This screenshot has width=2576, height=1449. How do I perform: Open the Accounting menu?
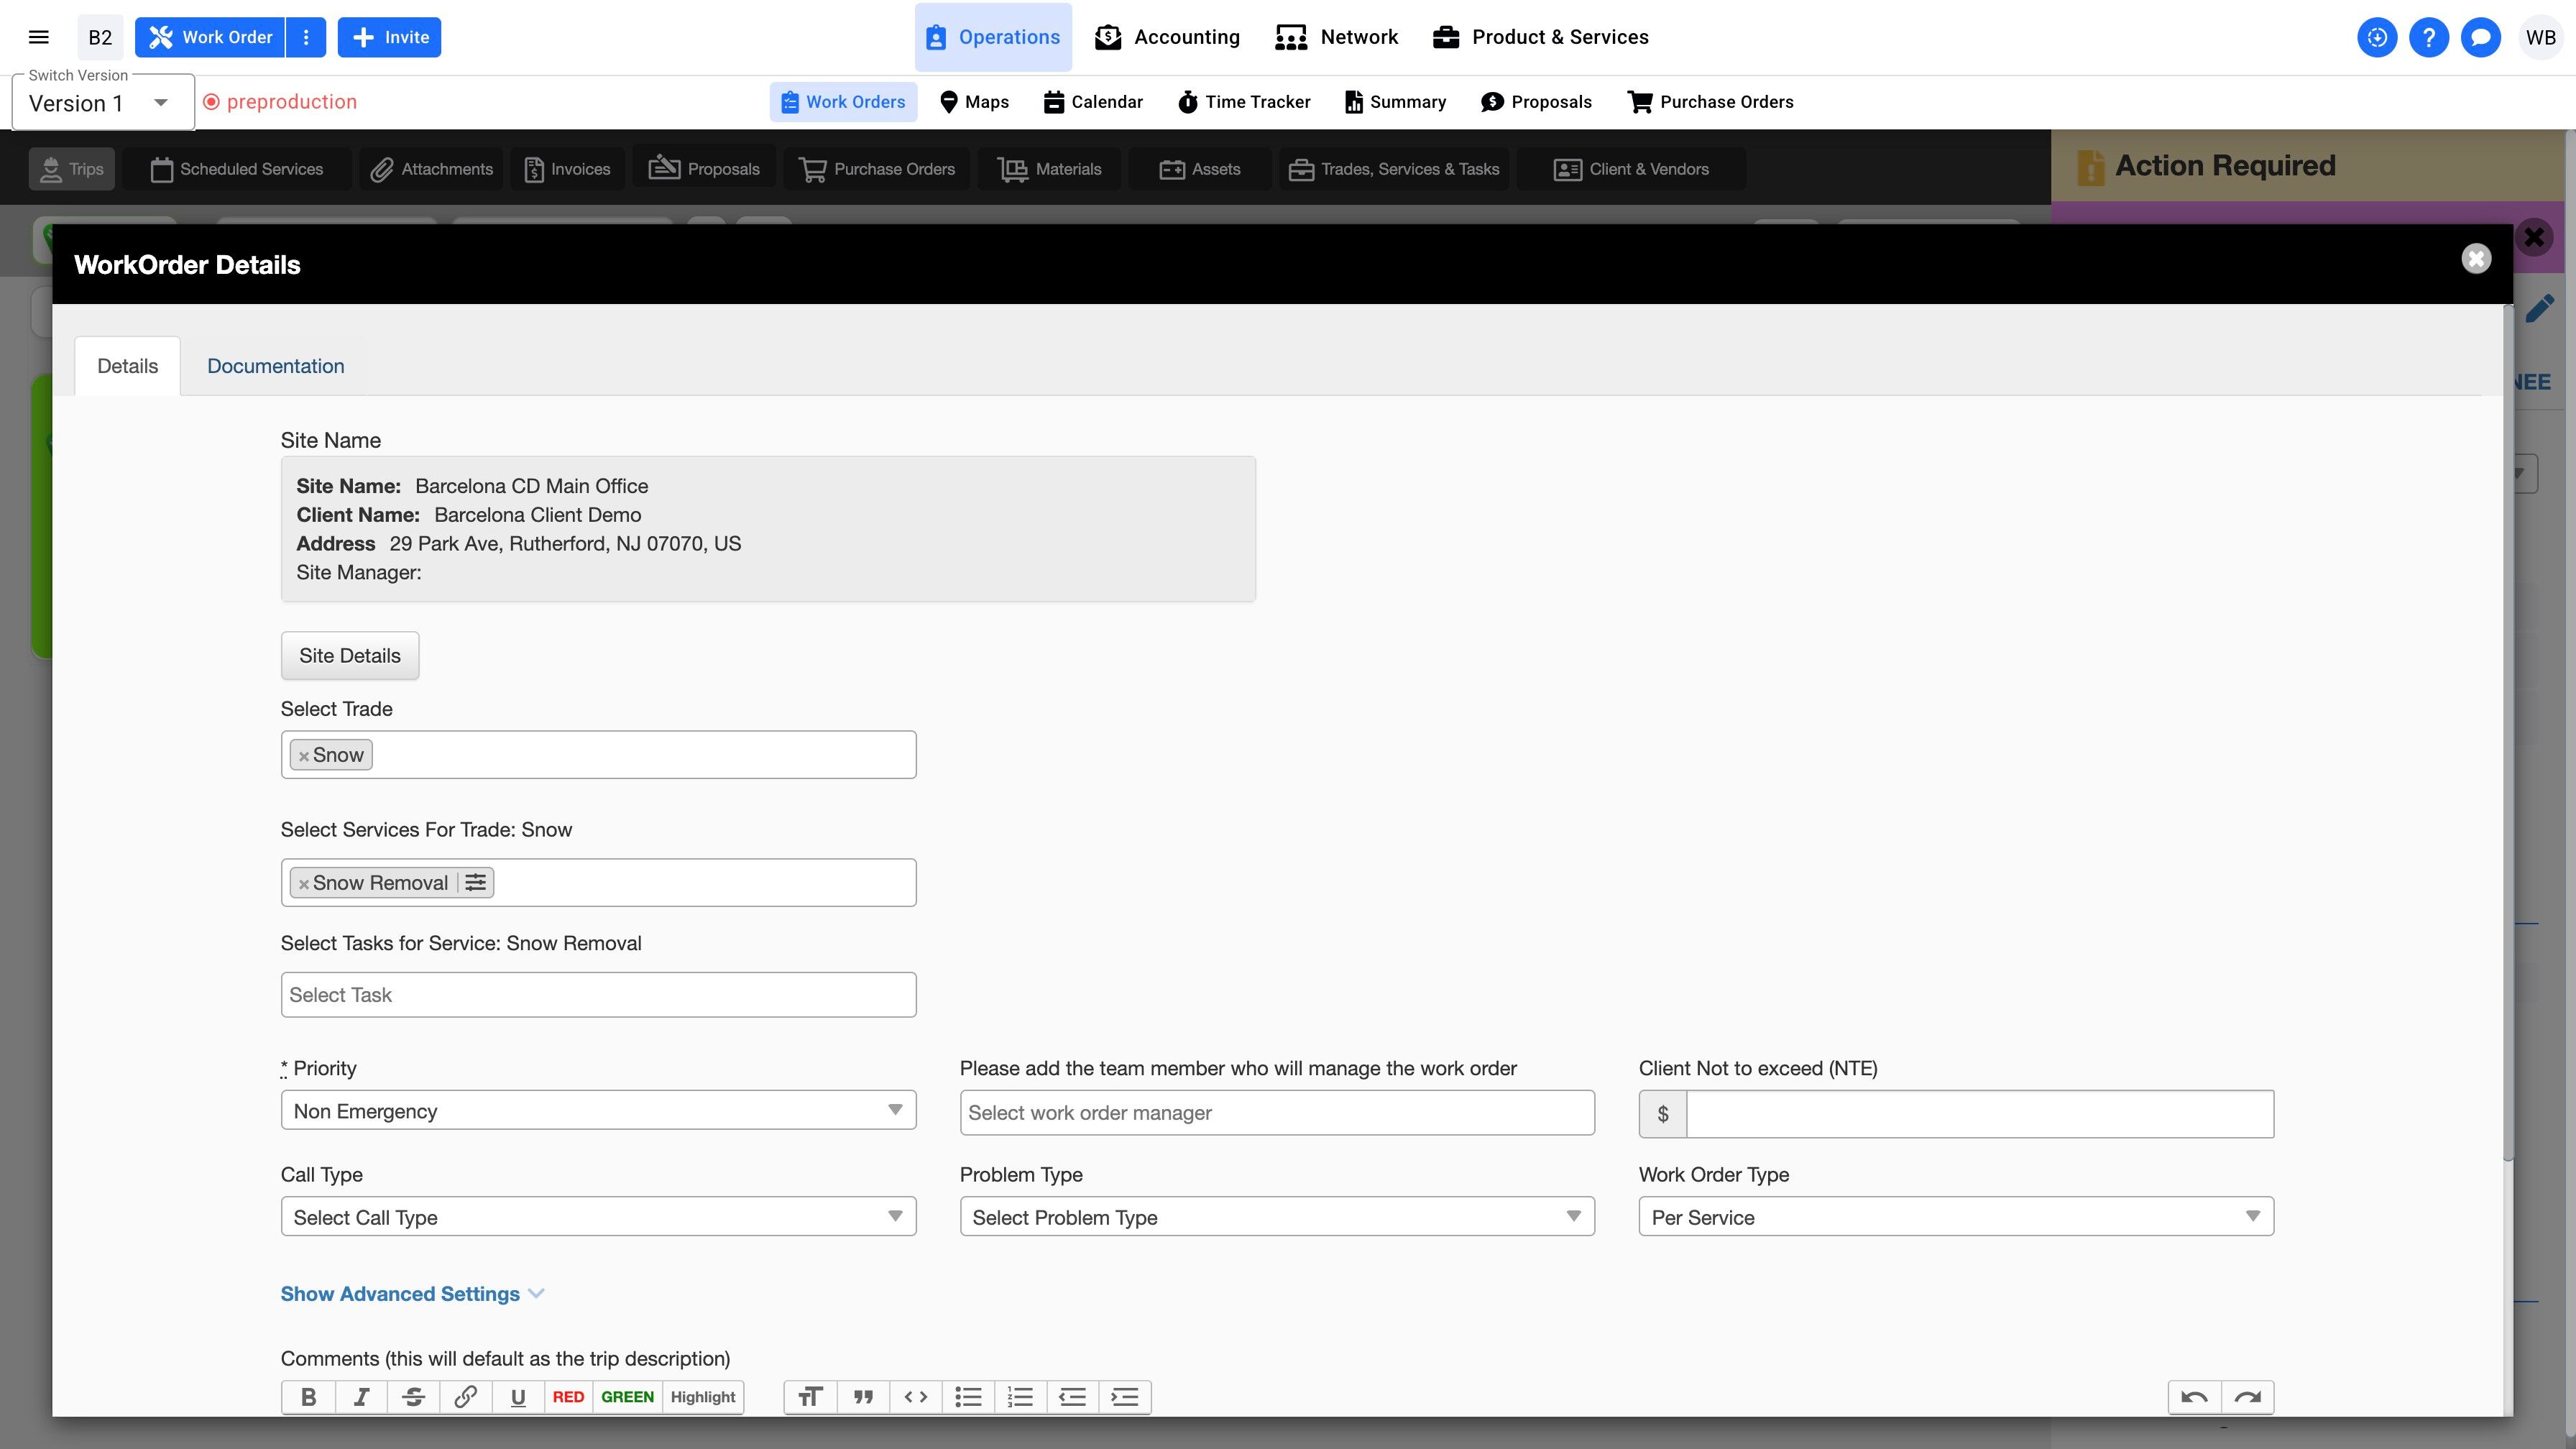coord(1167,37)
